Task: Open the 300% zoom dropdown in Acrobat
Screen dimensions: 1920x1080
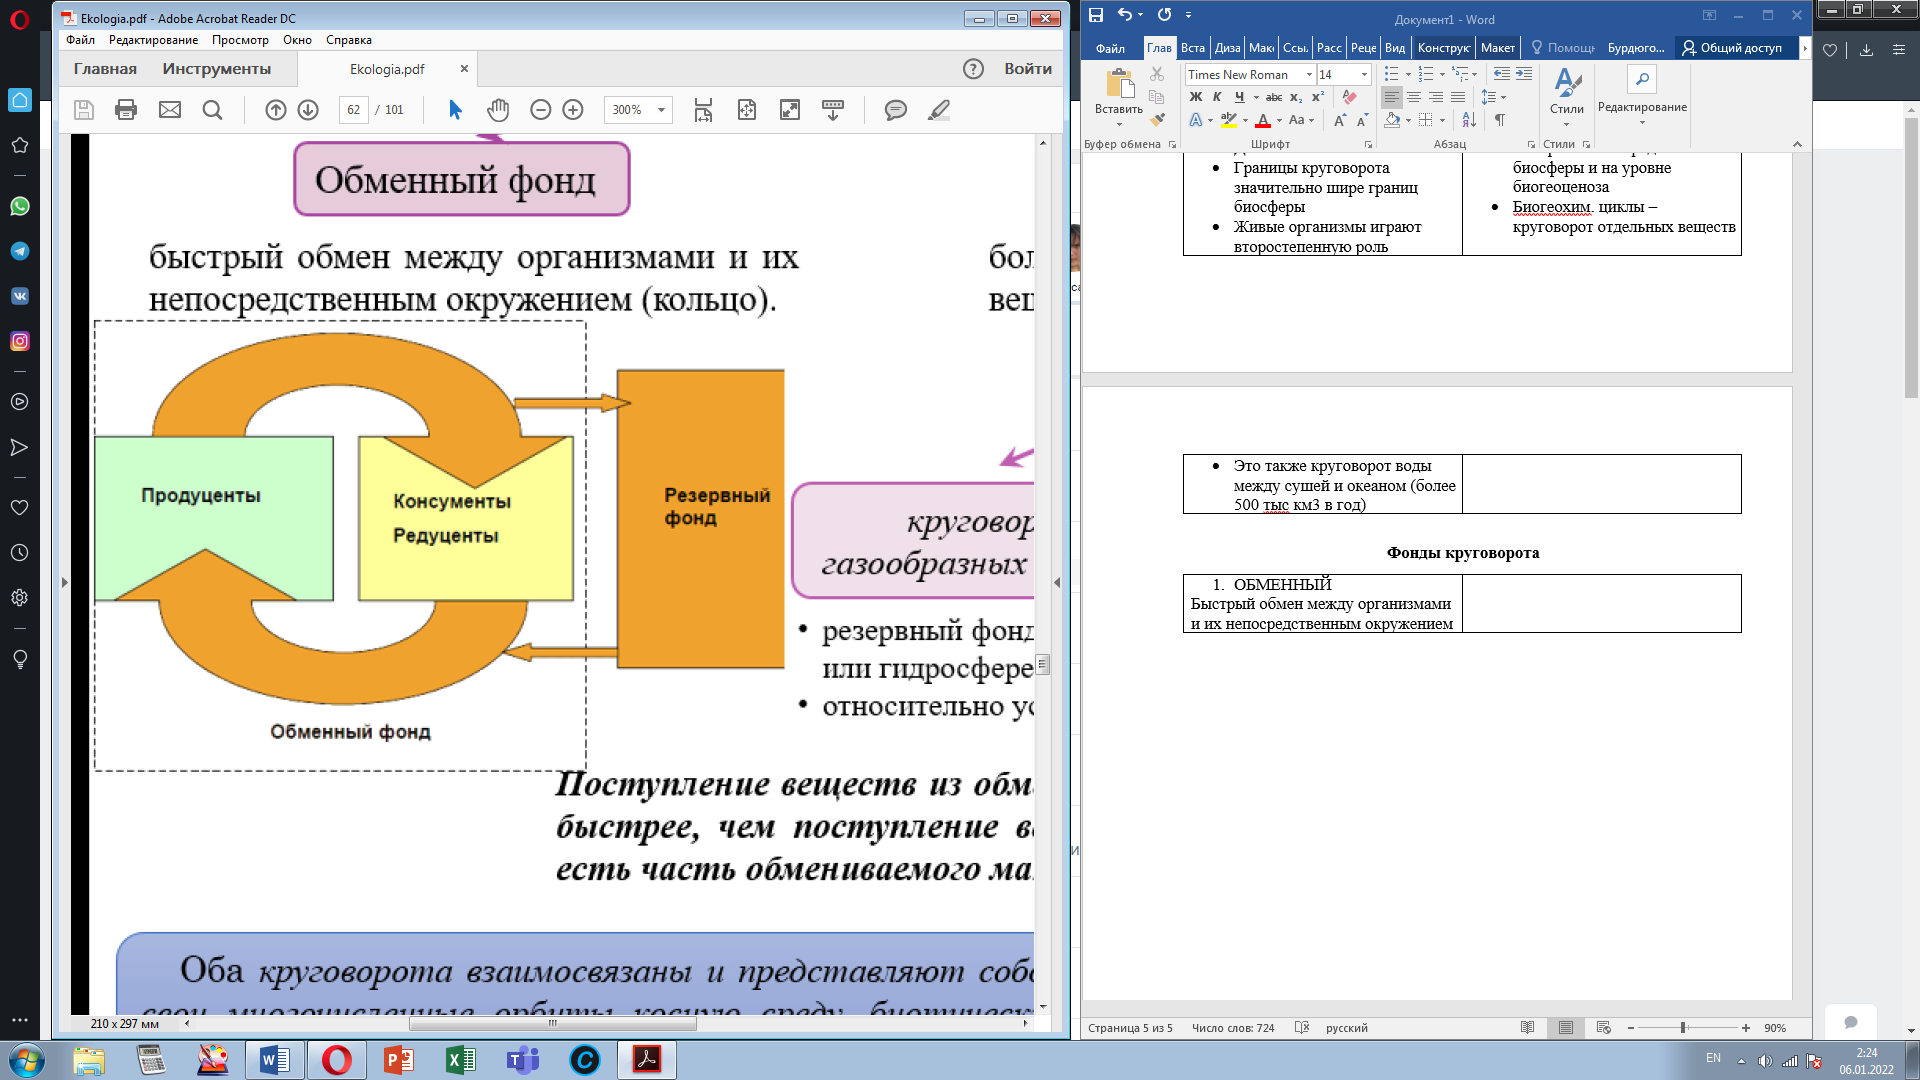Action: tap(661, 110)
